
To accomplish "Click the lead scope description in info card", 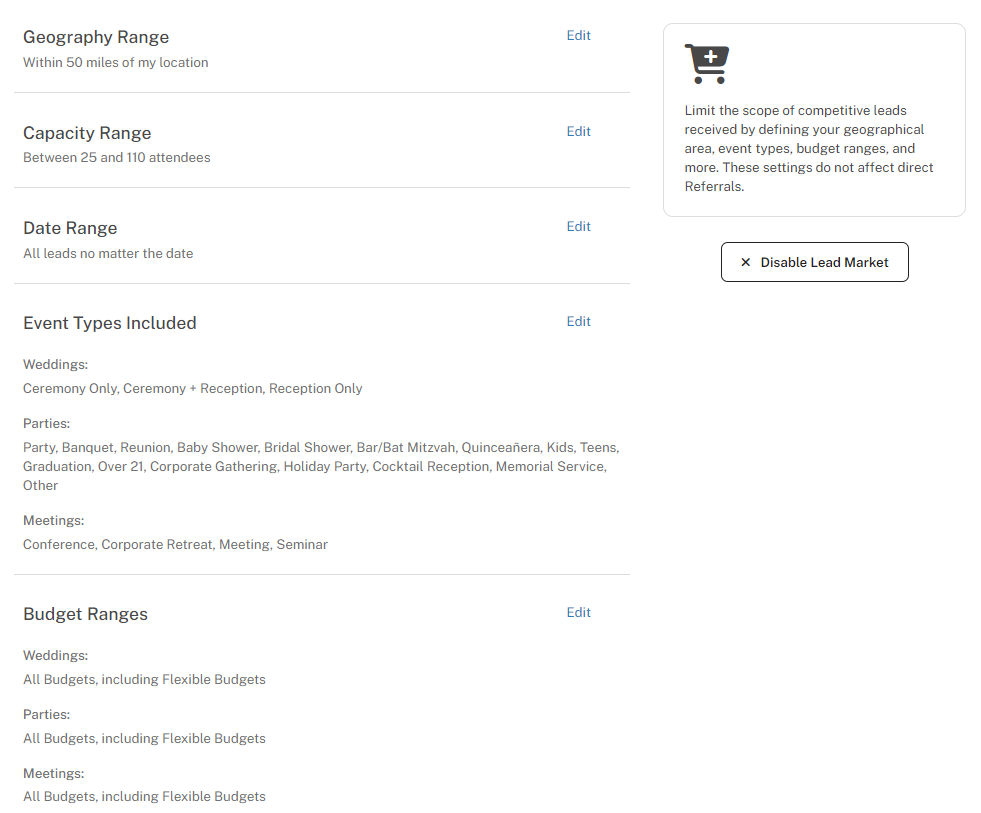I will point(809,149).
